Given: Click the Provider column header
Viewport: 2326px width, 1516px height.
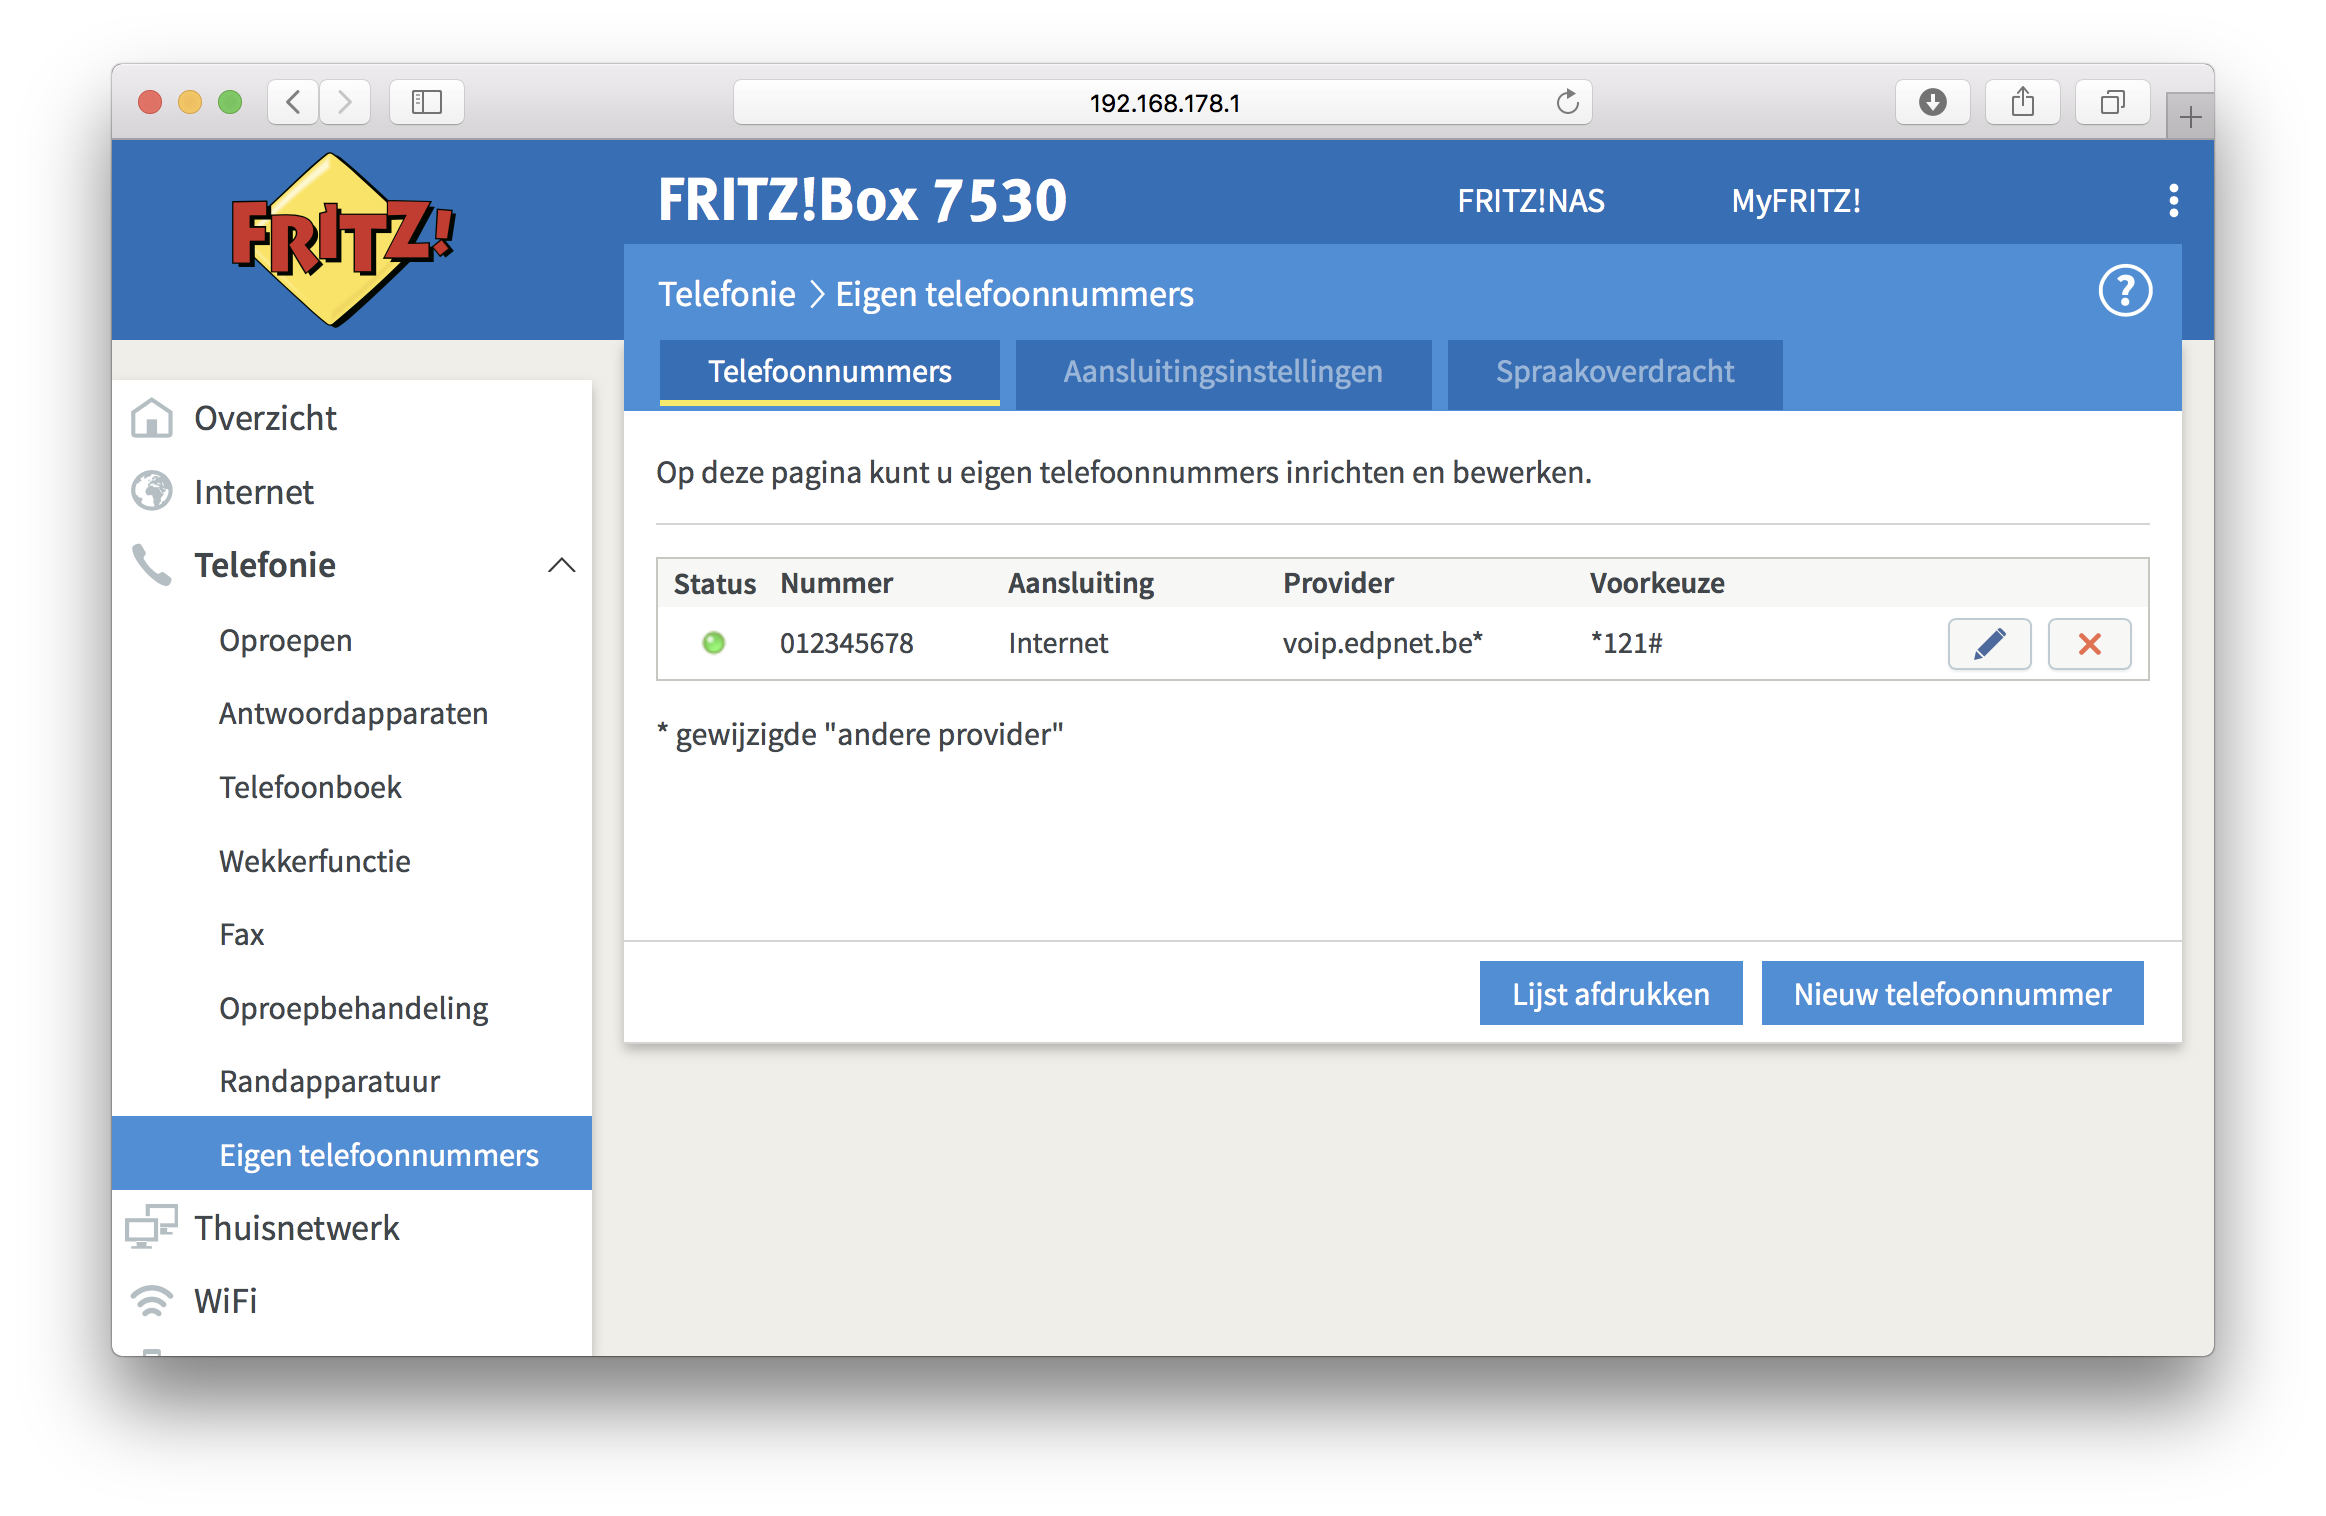Looking at the screenshot, I should (x=1338, y=583).
